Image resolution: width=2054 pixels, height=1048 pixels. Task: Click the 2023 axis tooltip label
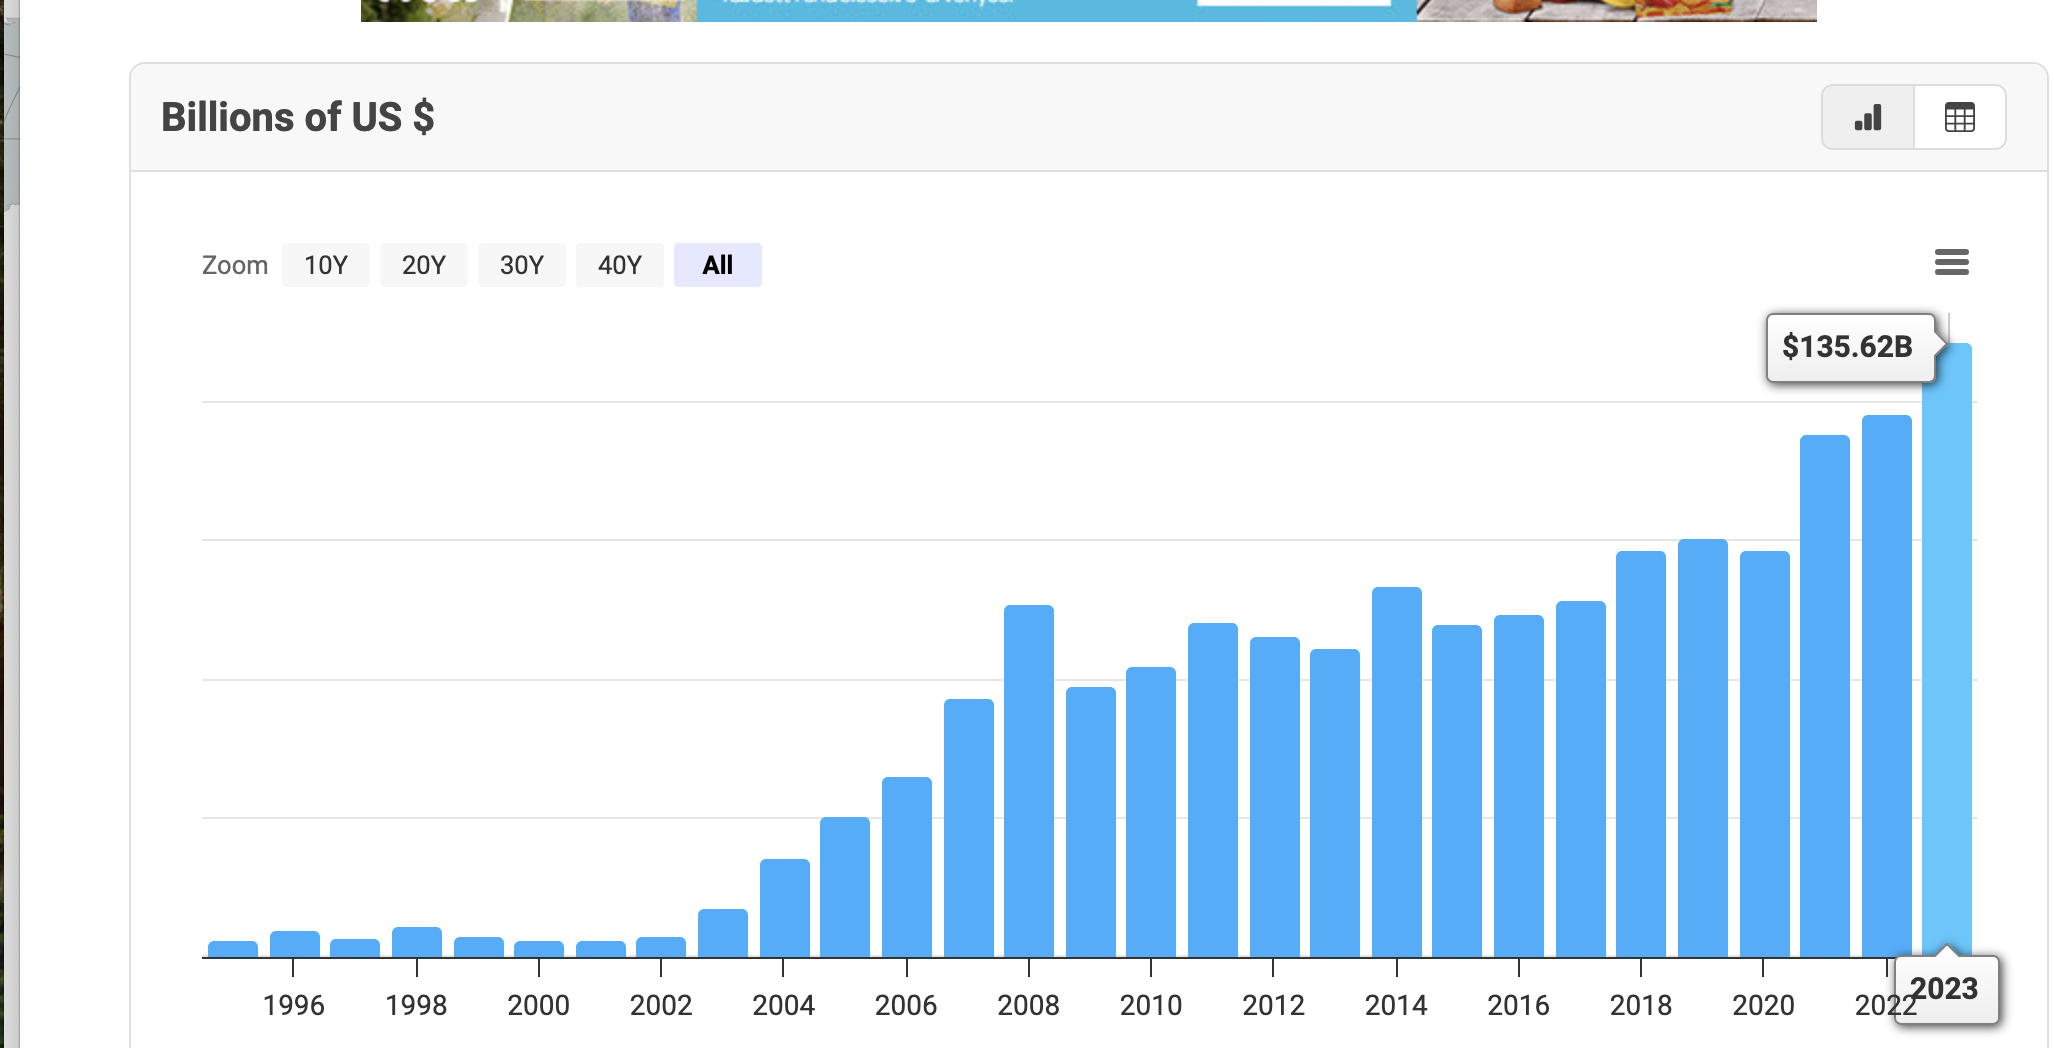(1946, 989)
